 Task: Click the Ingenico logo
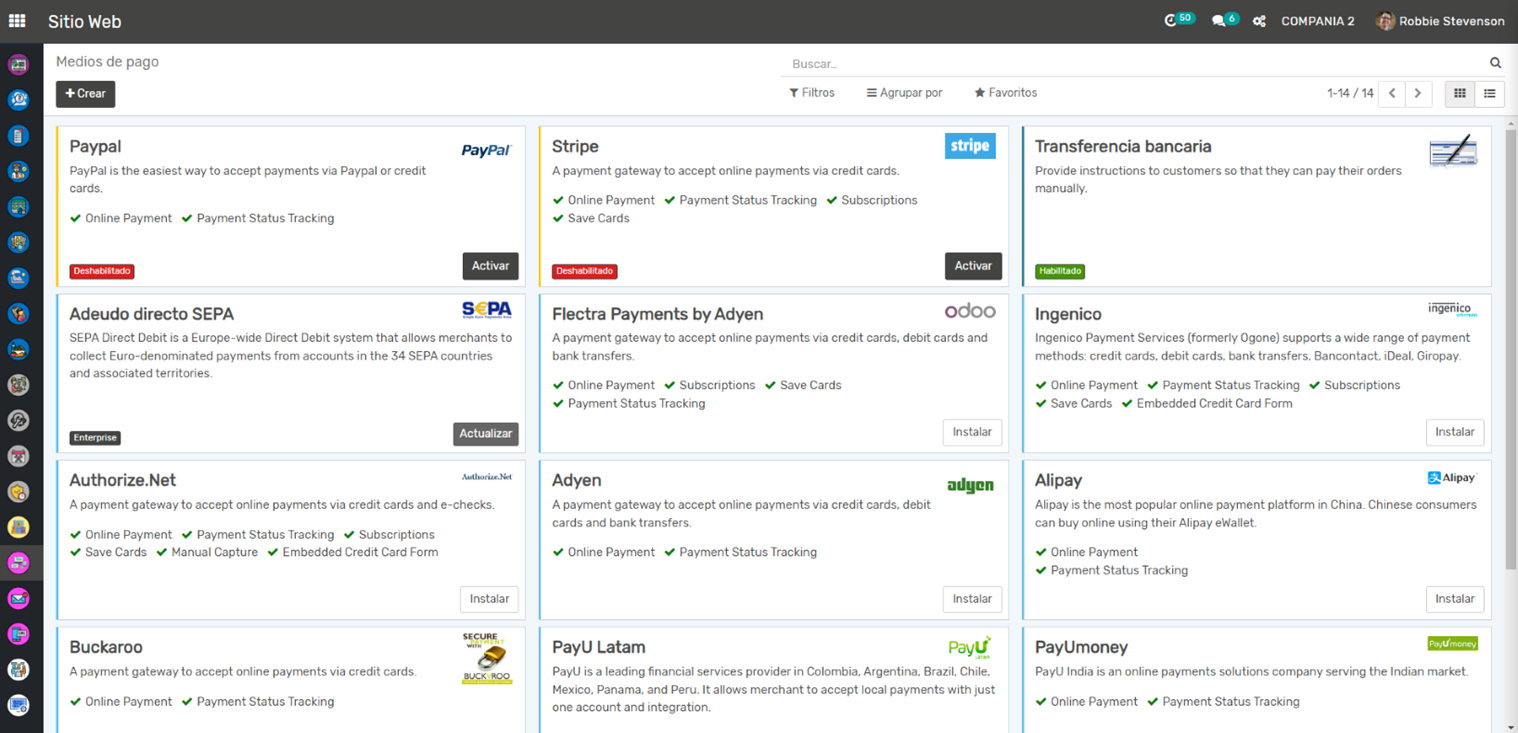1453,309
